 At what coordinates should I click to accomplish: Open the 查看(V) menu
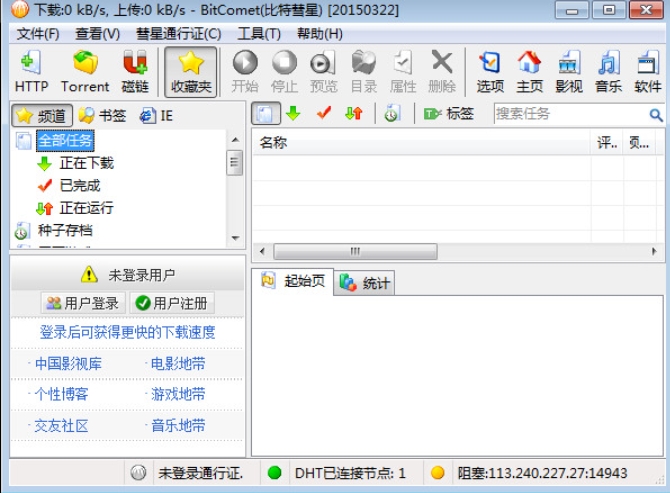(97, 33)
